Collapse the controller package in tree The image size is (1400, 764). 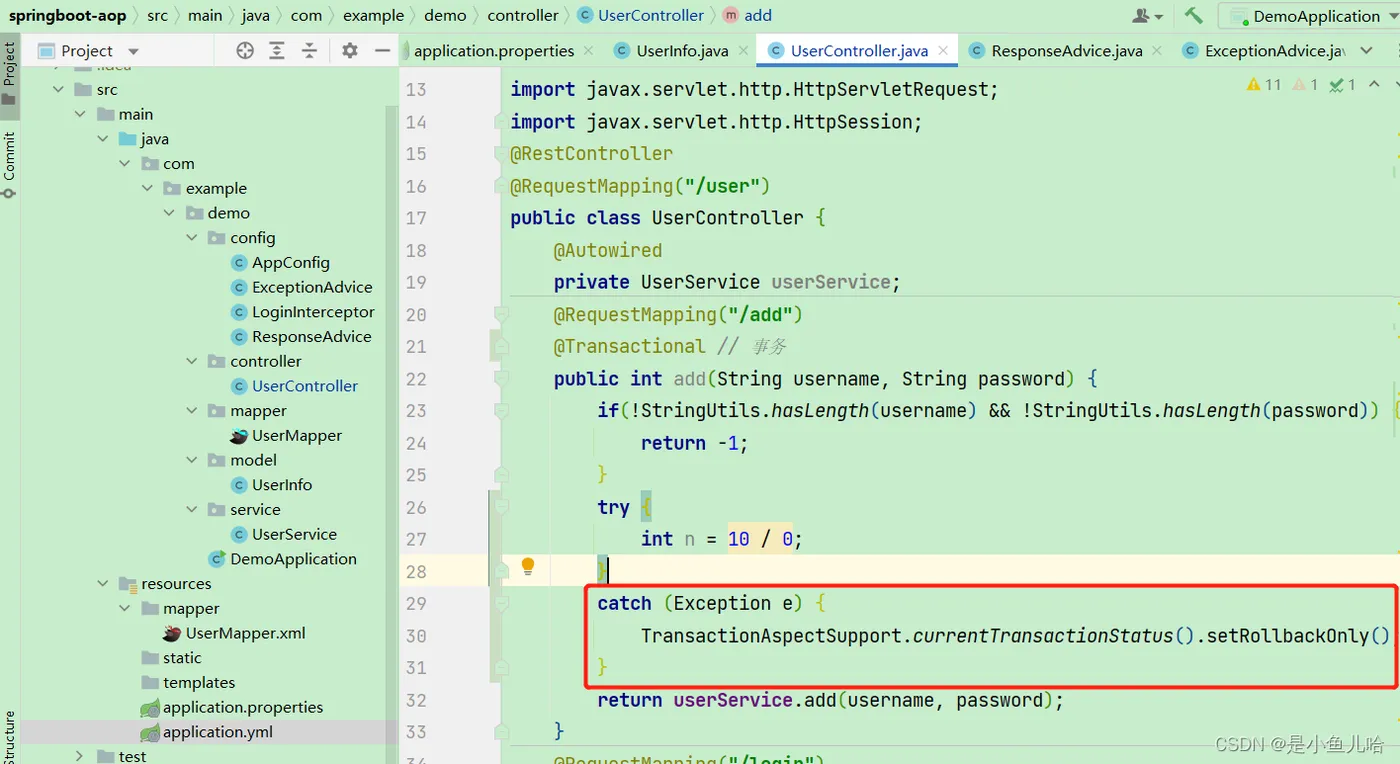192,361
